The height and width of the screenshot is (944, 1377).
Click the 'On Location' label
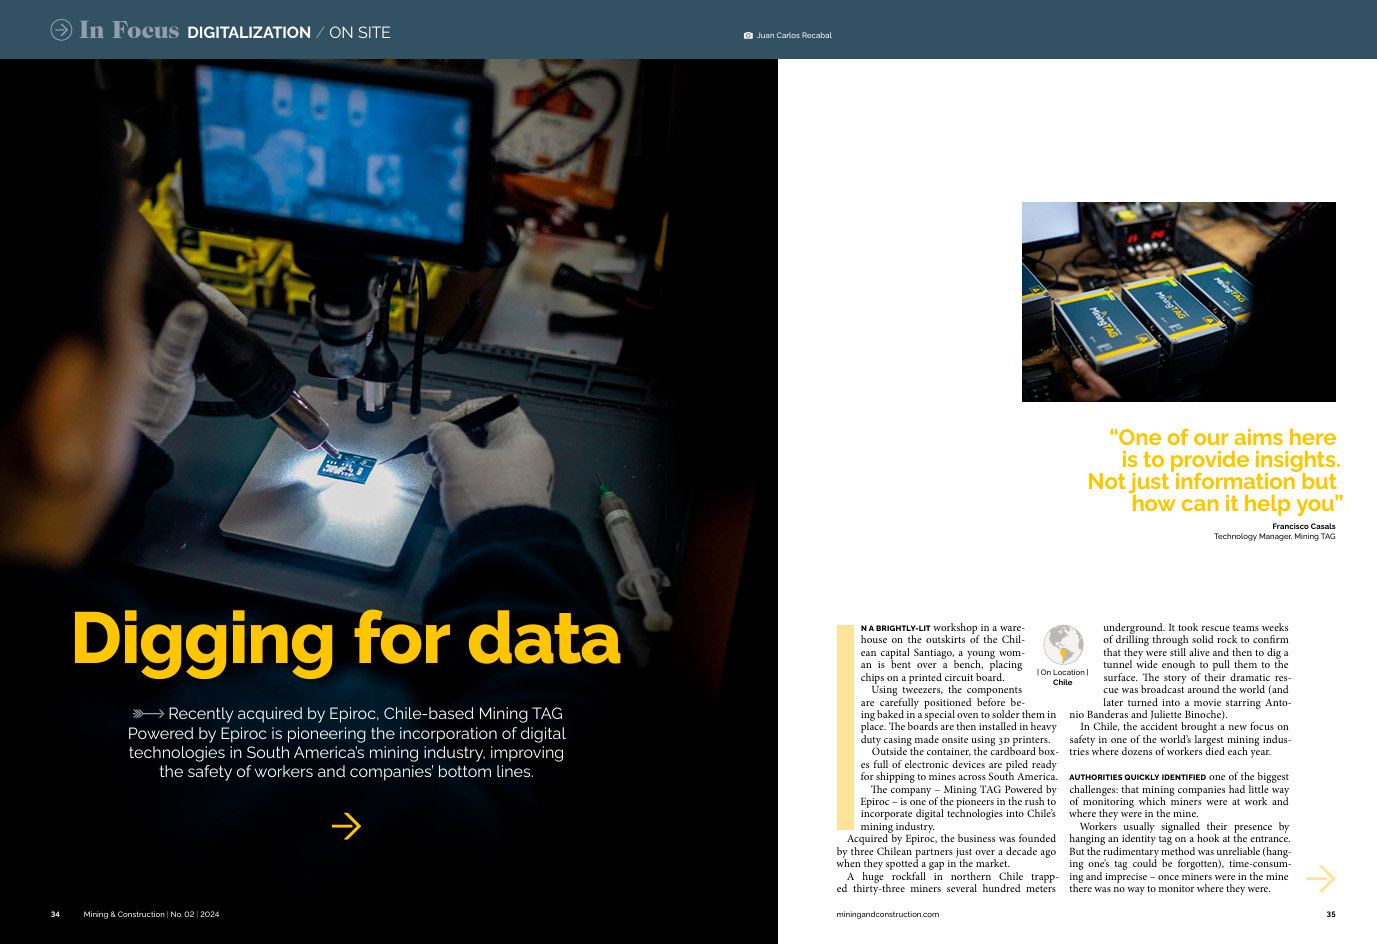click(1063, 672)
